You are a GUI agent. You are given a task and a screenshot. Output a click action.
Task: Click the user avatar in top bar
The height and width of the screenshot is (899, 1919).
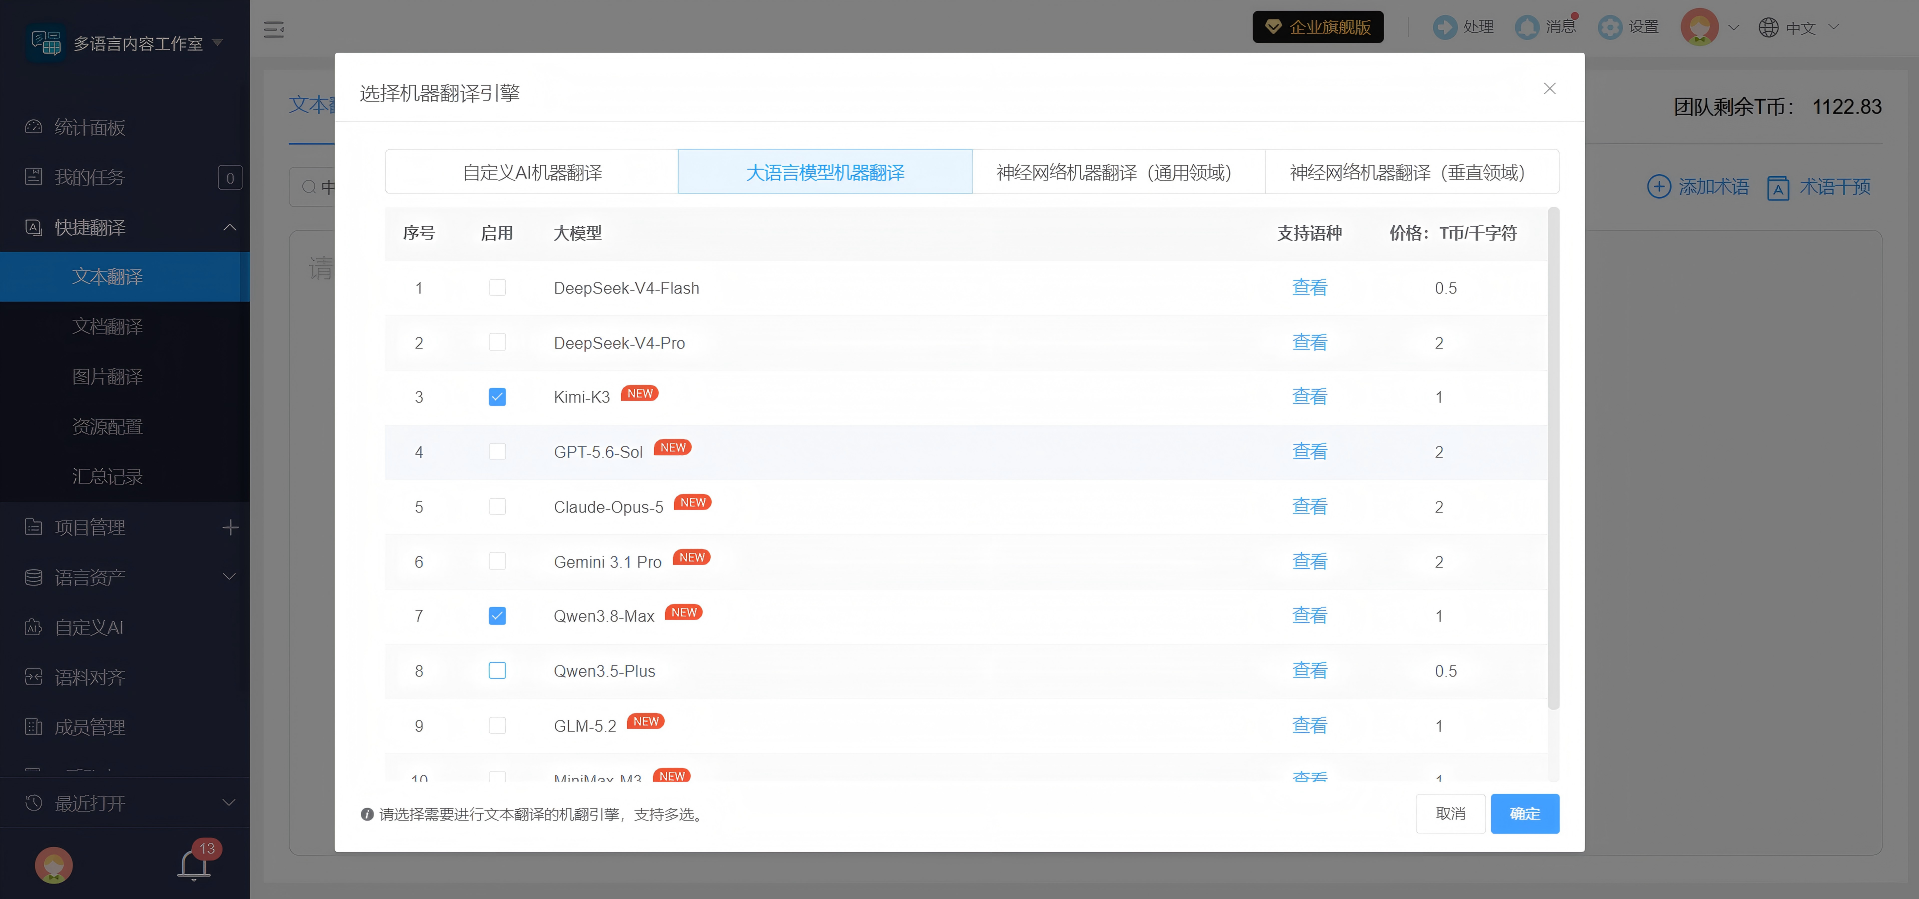pyautogui.click(x=1700, y=27)
